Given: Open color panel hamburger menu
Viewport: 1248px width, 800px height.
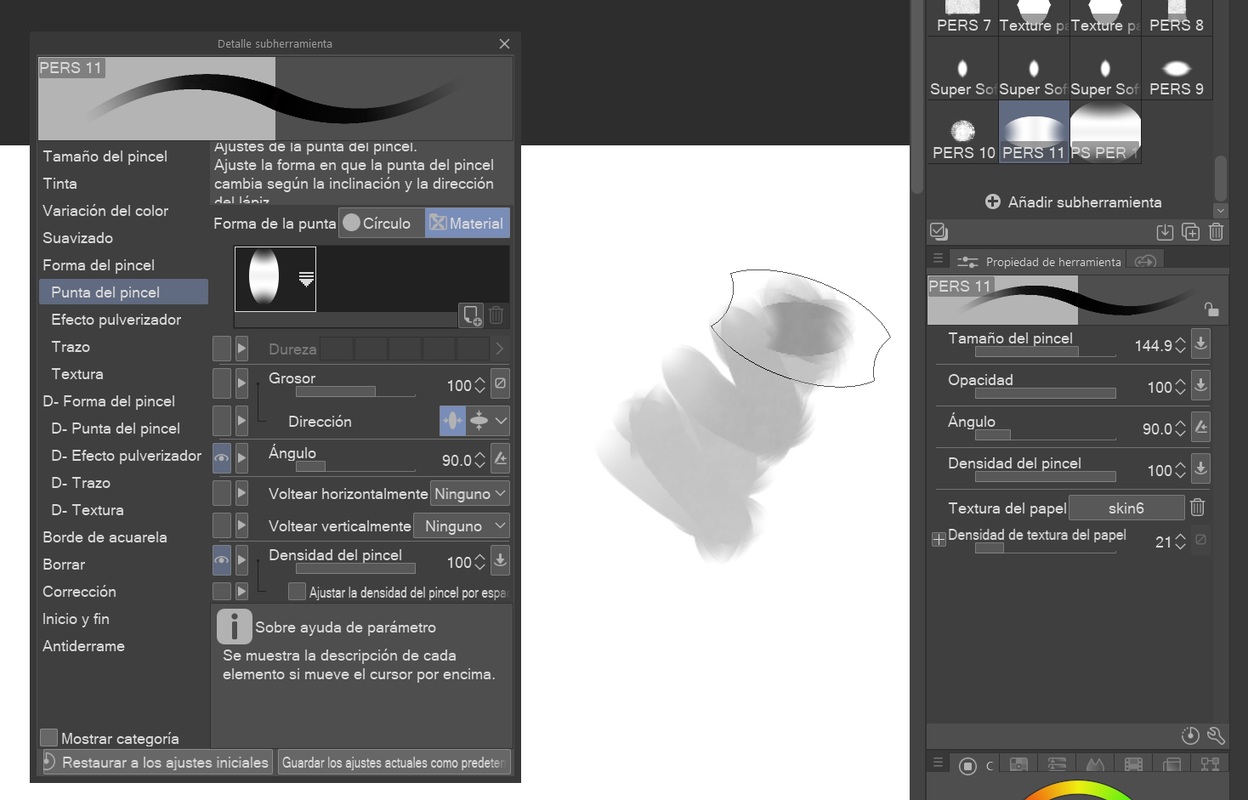Looking at the screenshot, I should (938, 763).
